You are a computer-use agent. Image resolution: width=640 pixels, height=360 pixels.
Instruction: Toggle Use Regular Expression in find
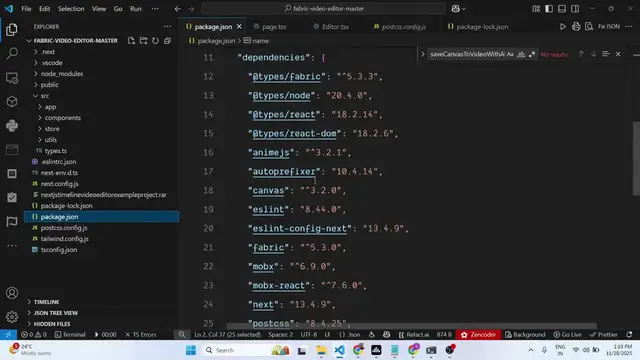pos(531,54)
